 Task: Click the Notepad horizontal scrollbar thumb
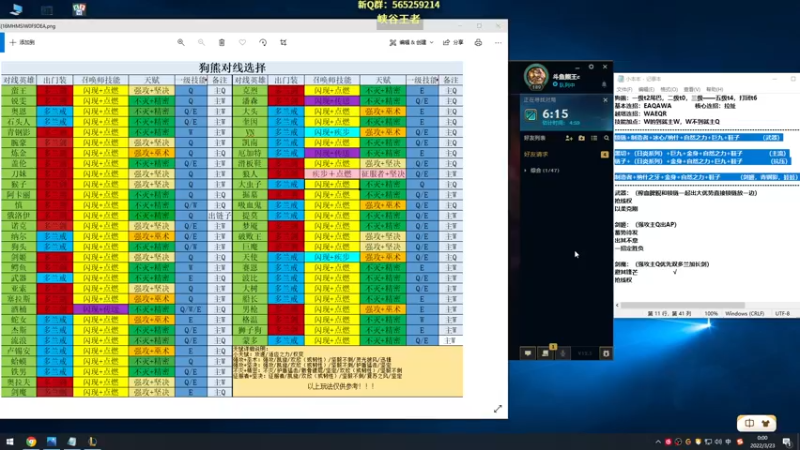(x=682, y=305)
